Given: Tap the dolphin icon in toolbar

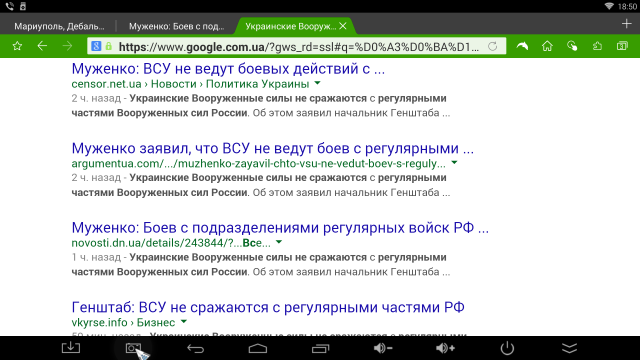Looking at the screenshot, I should 522,46.
